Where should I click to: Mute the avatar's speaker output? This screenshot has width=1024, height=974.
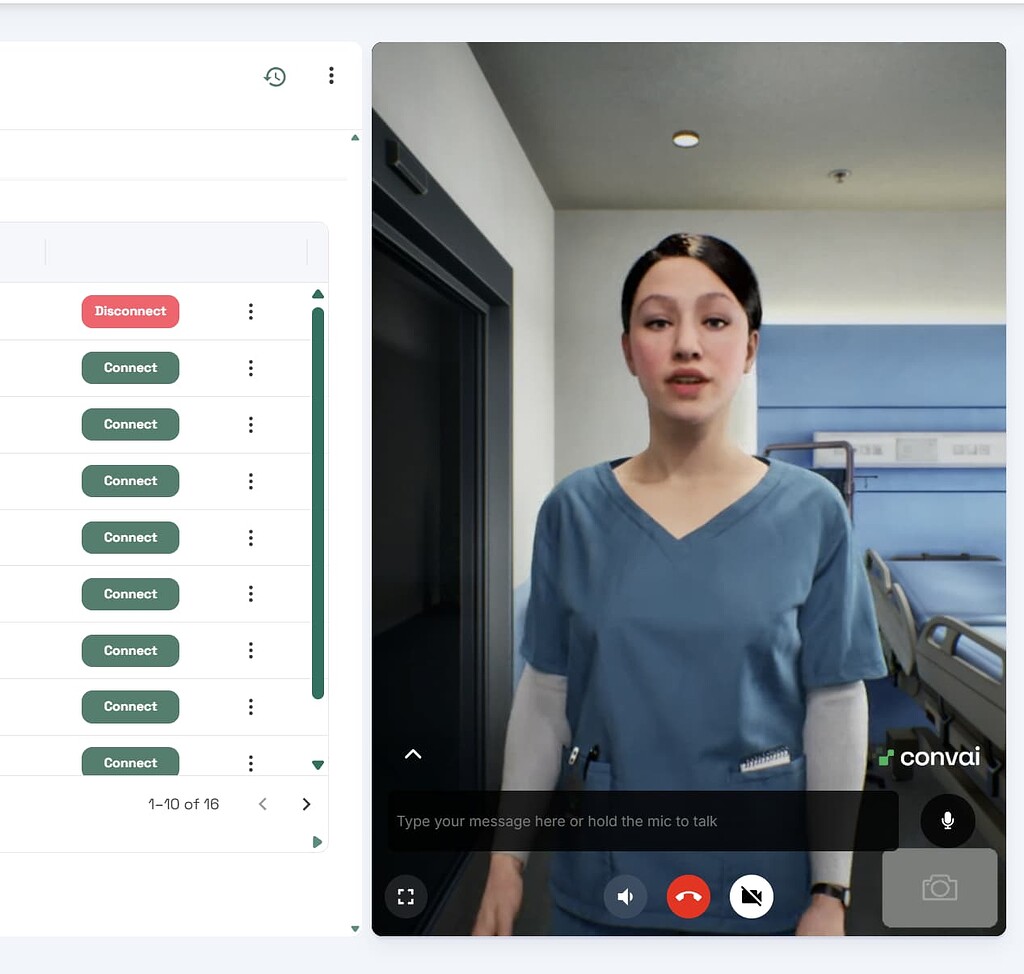625,896
